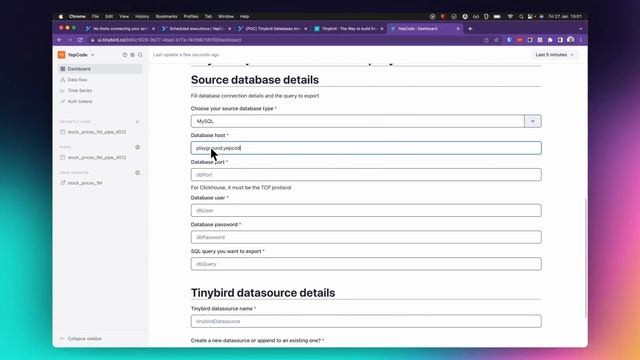The height and width of the screenshot is (360, 640).
Task: Reload the page
Action: click(x=80, y=40)
